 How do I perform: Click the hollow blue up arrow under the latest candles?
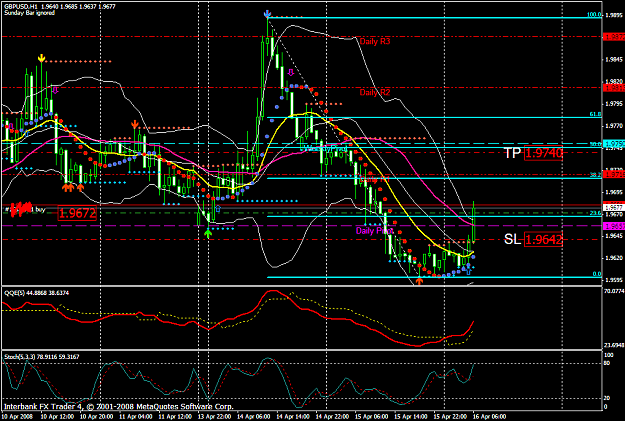pyautogui.click(x=468, y=271)
